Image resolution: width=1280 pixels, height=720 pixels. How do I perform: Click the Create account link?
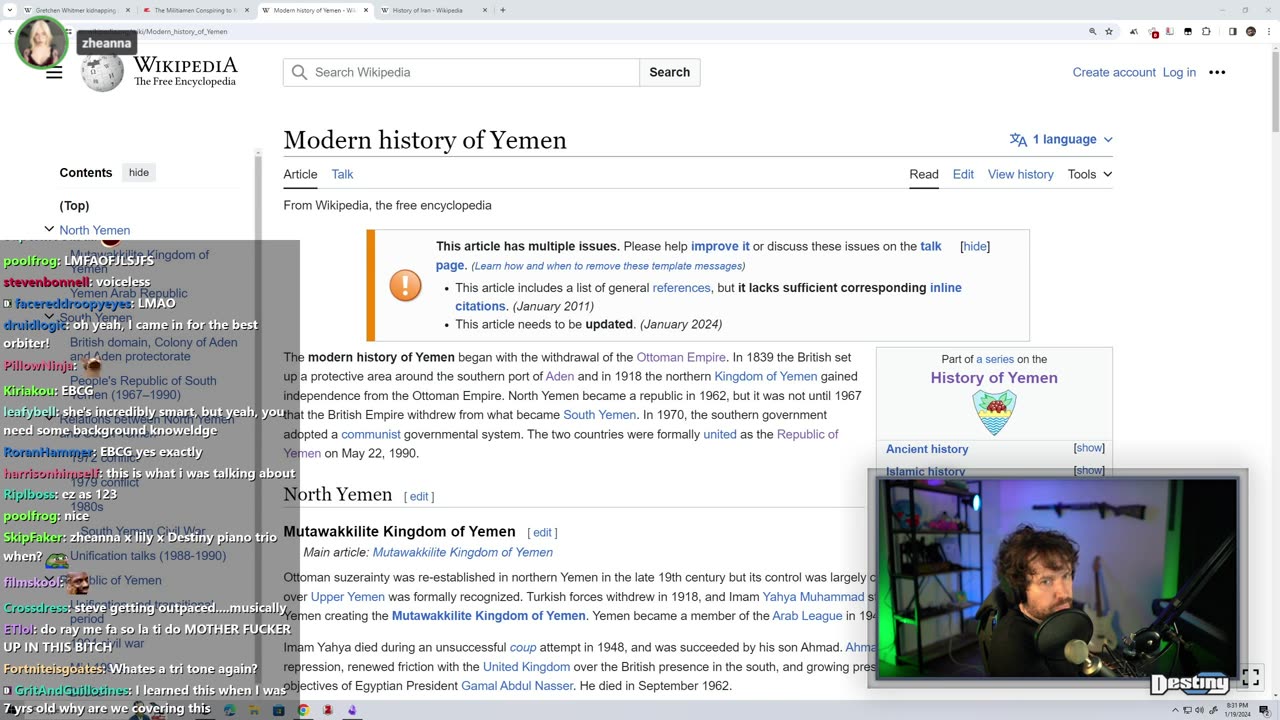[x=1114, y=72]
